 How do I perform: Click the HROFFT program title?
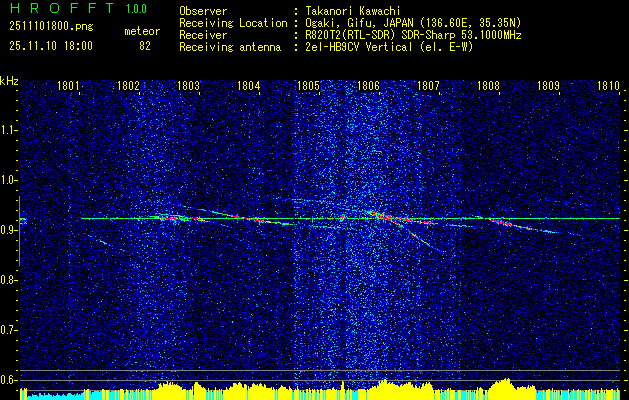coord(61,8)
